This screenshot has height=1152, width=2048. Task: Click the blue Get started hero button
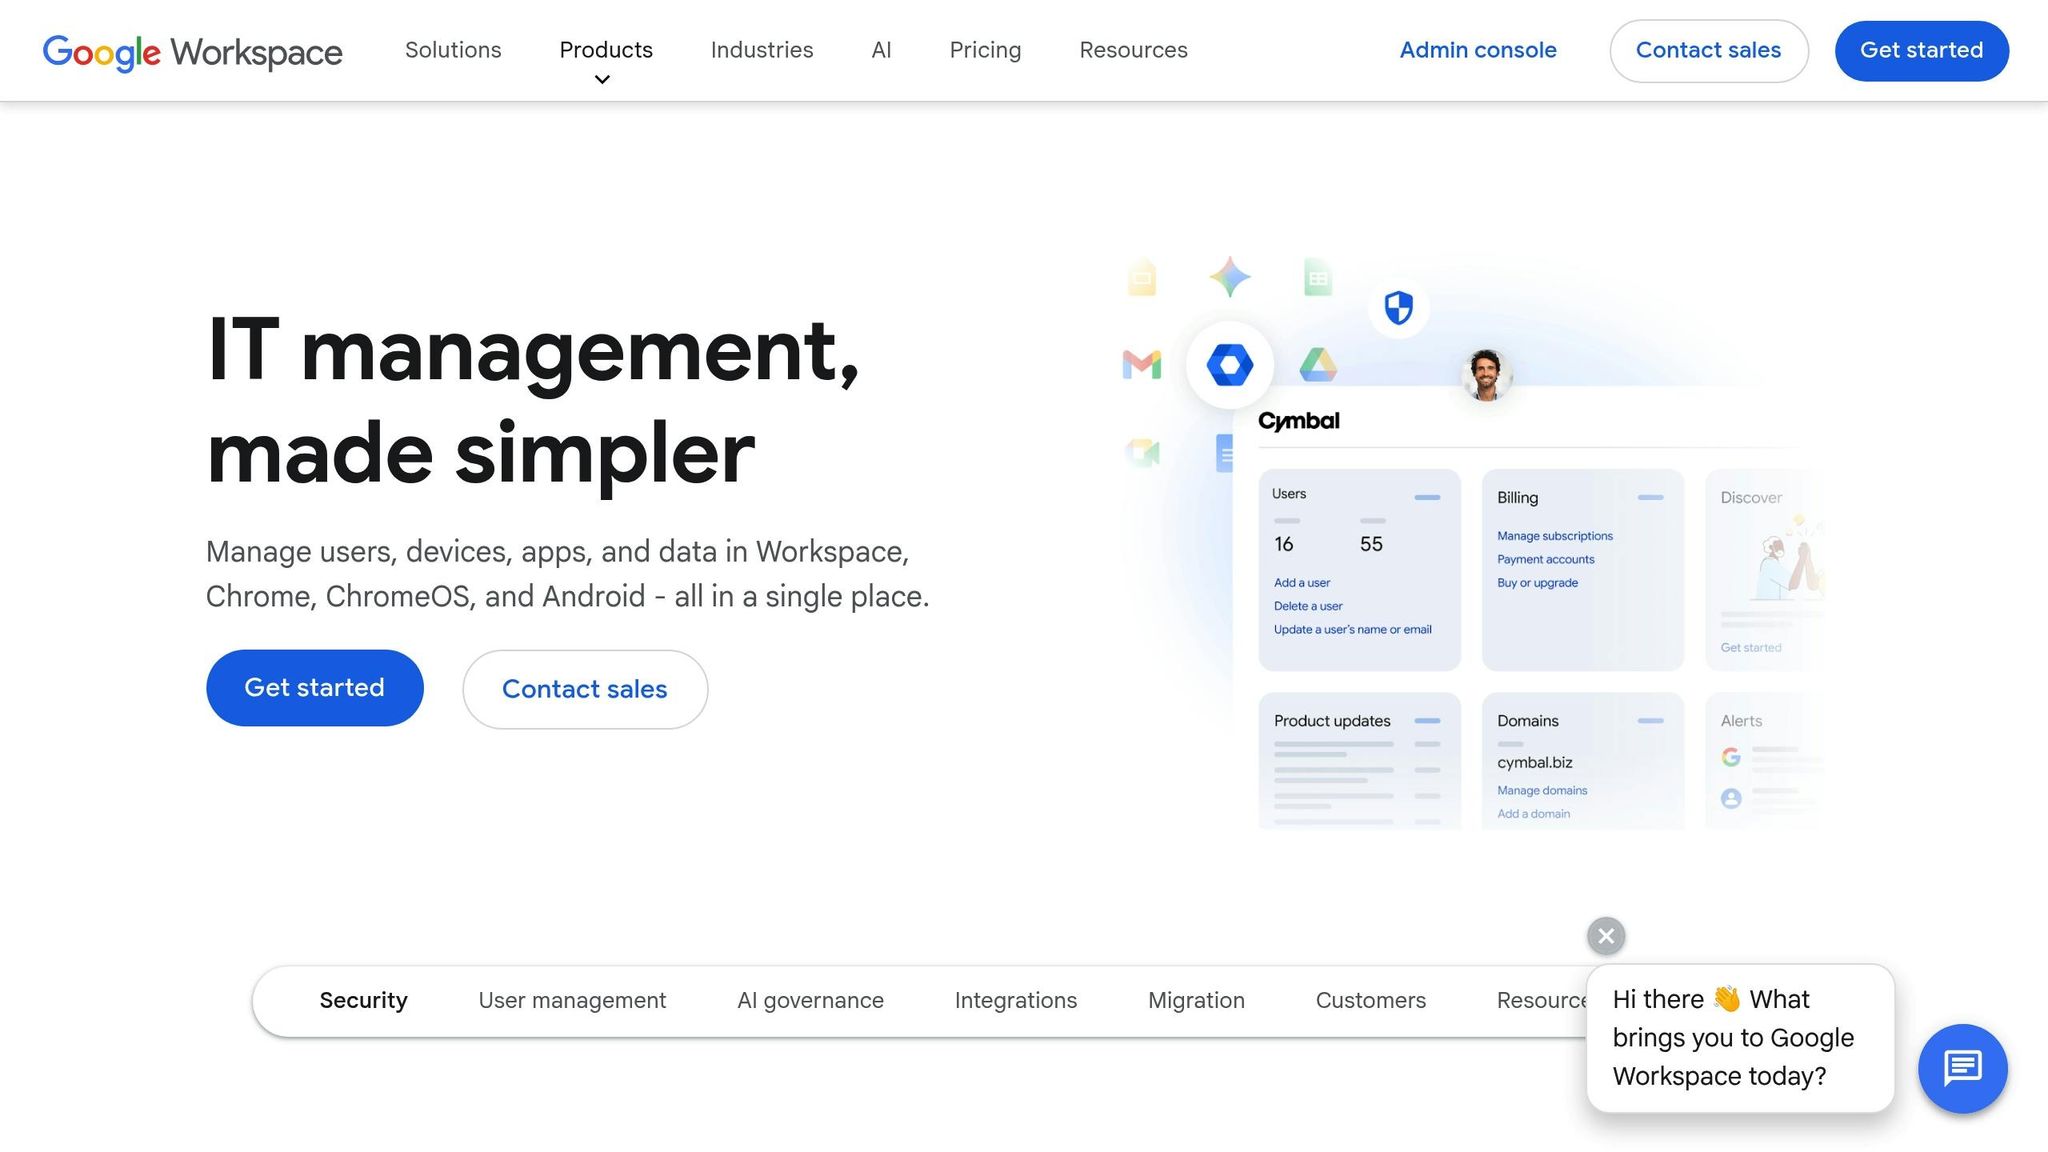point(314,688)
